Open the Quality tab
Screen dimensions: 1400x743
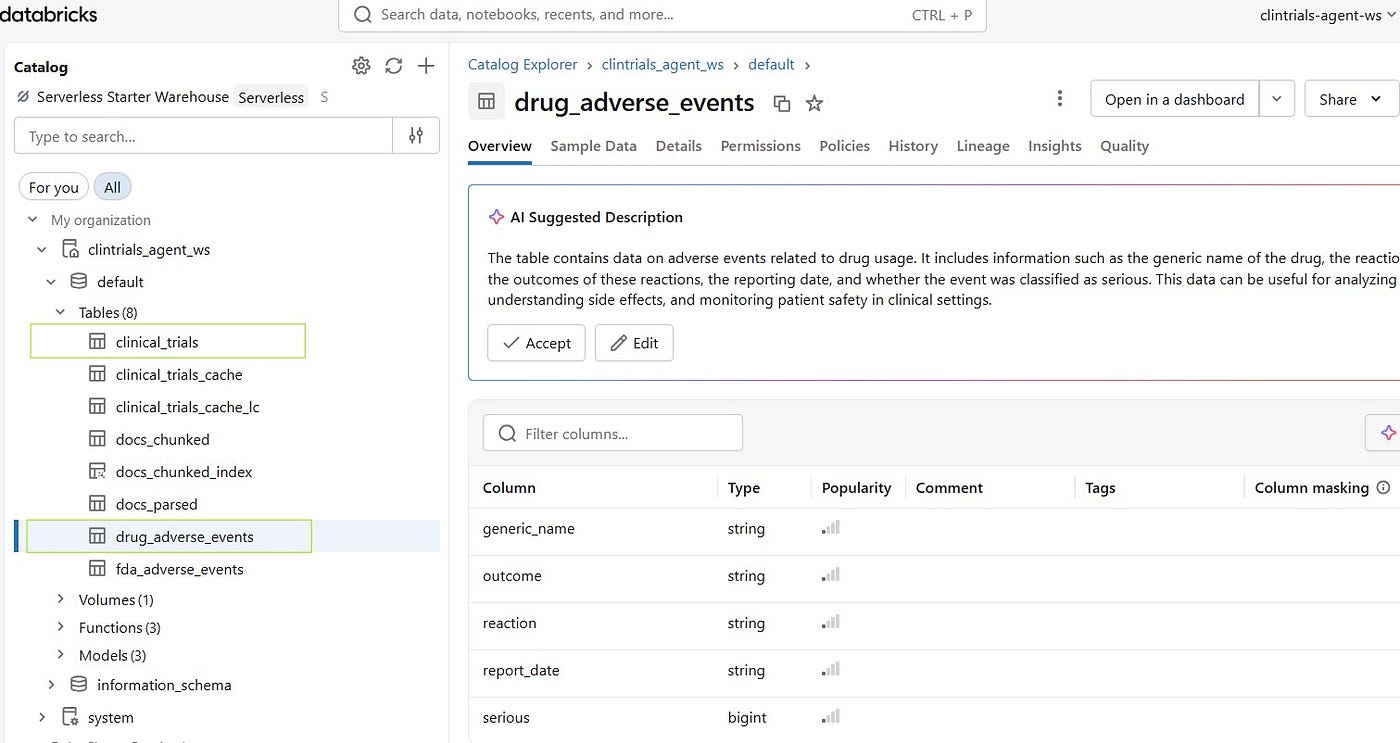click(1124, 146)
